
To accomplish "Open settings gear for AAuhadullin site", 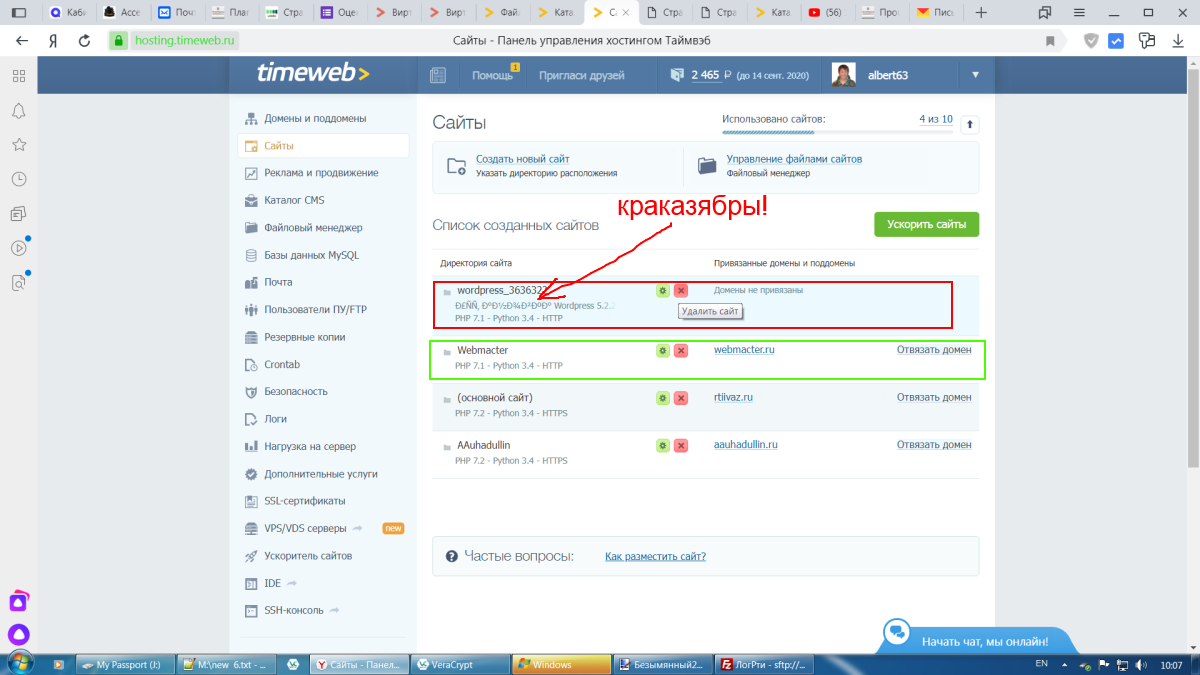I will click(x=662, y=445).
